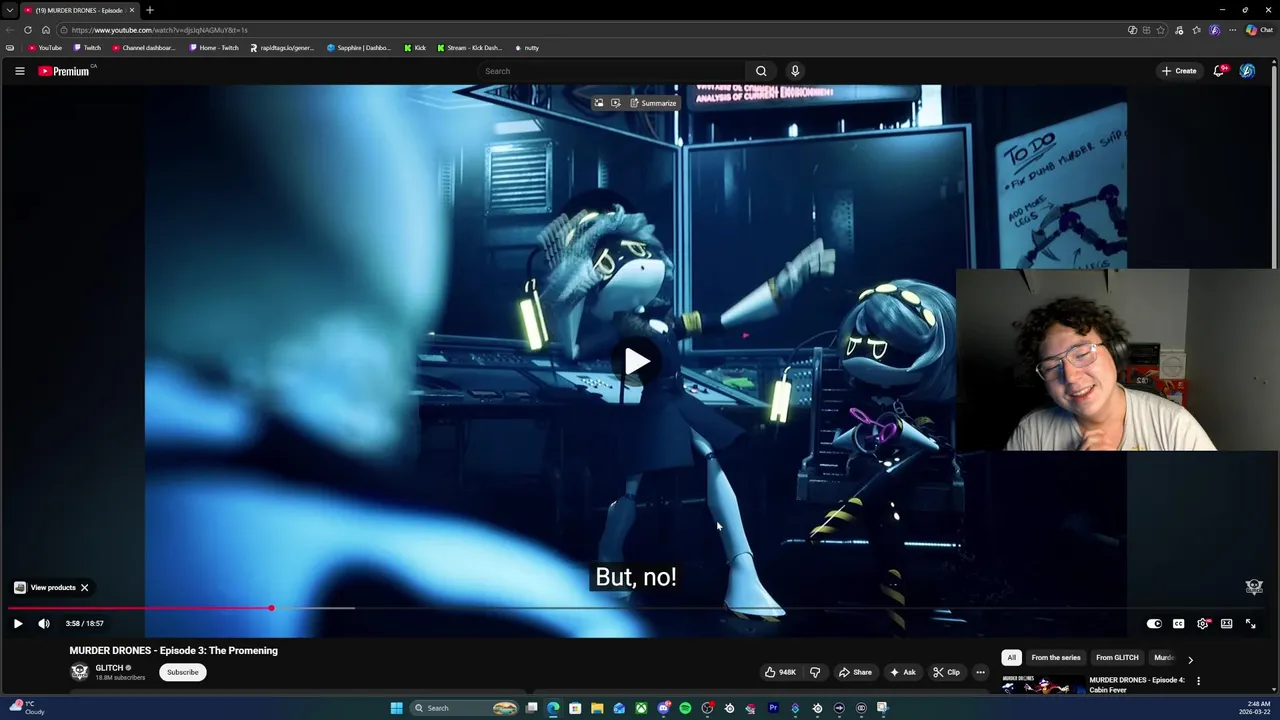This screenshot has height=720, width=1280.
Task: Click the Summarize button above video
Action: (653, 103)
